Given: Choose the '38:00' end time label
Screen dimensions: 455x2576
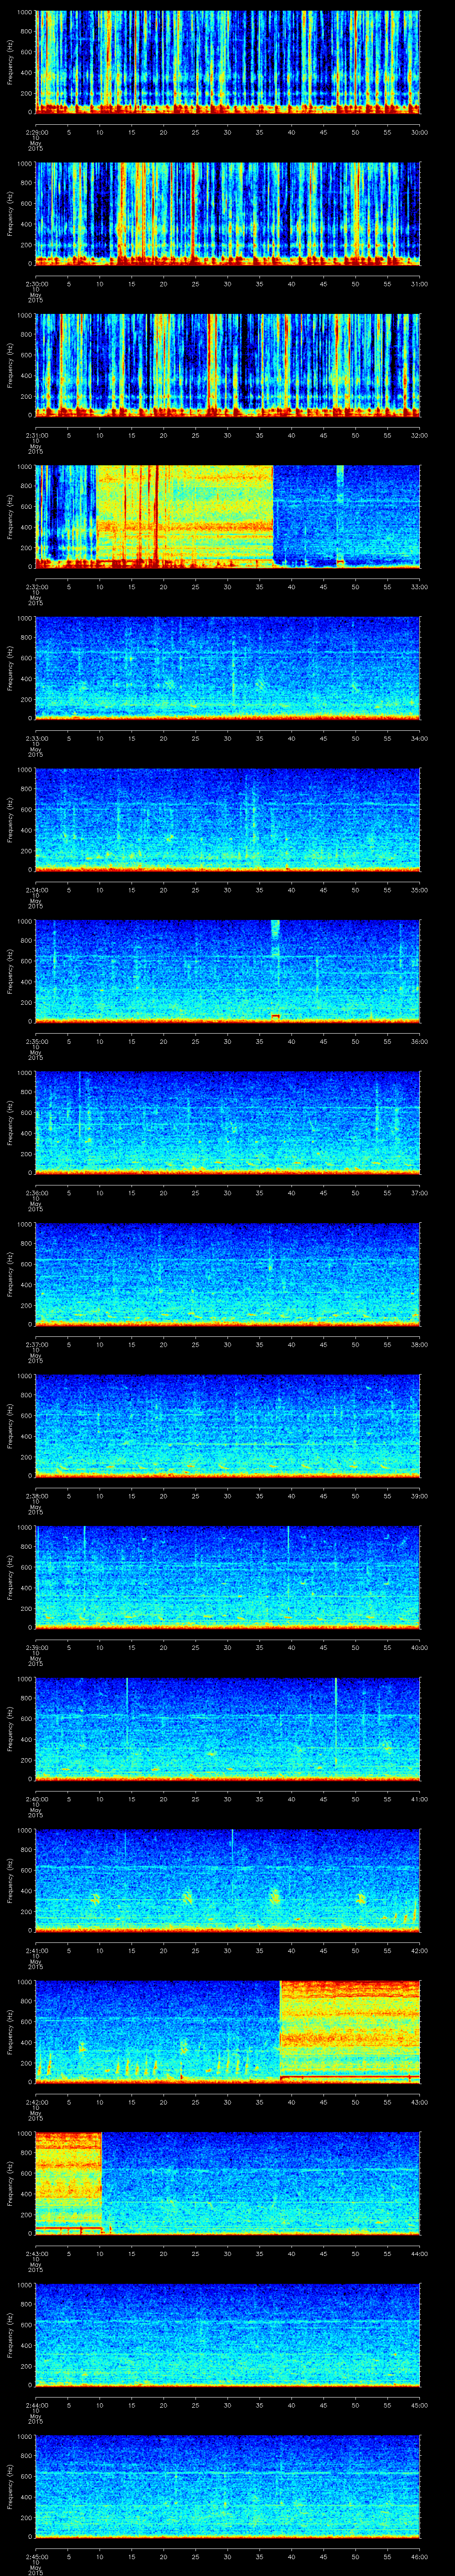Looking at the screenshot, I should [x=419, y=1344].
